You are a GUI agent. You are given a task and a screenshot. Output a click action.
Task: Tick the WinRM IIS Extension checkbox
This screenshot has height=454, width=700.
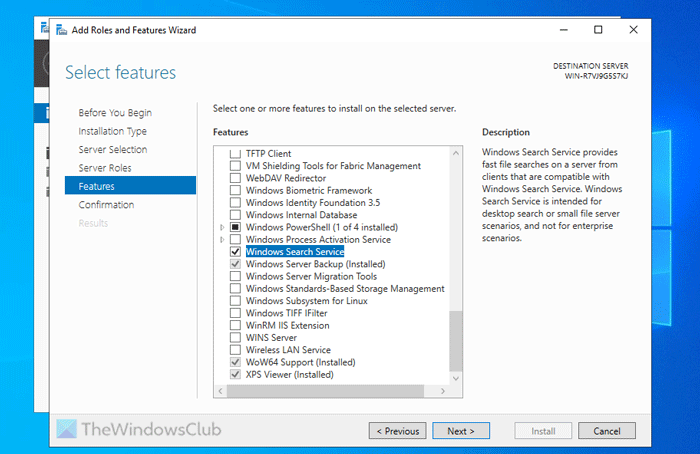point(235,325)
